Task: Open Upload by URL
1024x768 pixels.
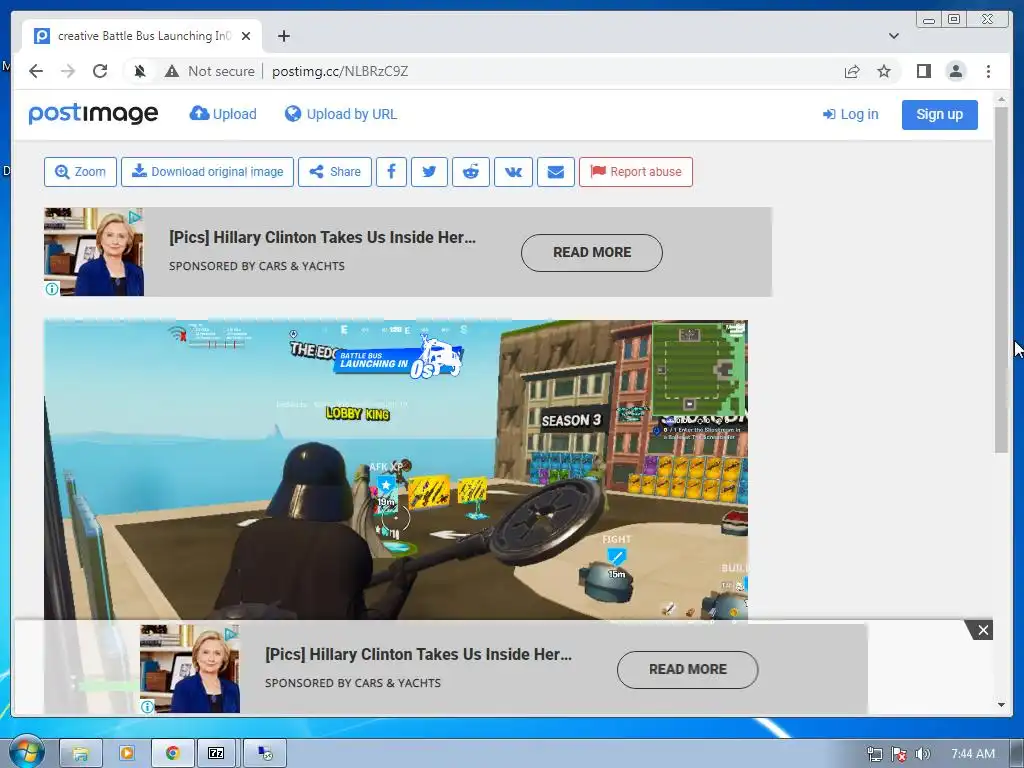Action: tap(341, 114)
